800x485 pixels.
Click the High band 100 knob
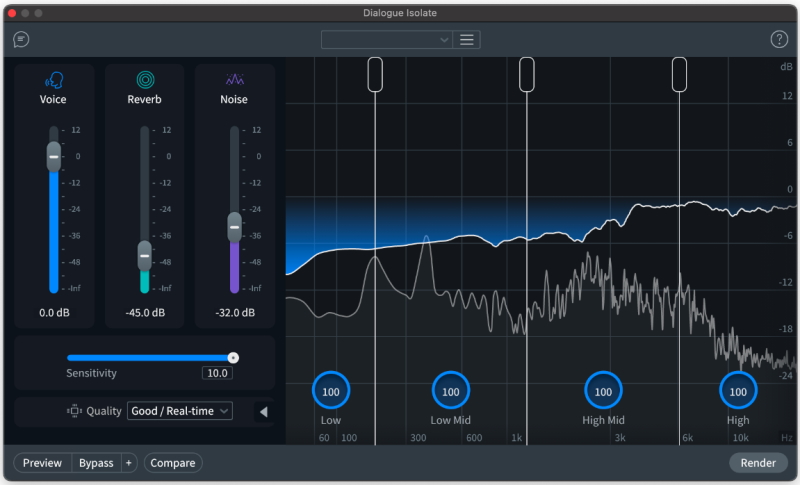738,391
